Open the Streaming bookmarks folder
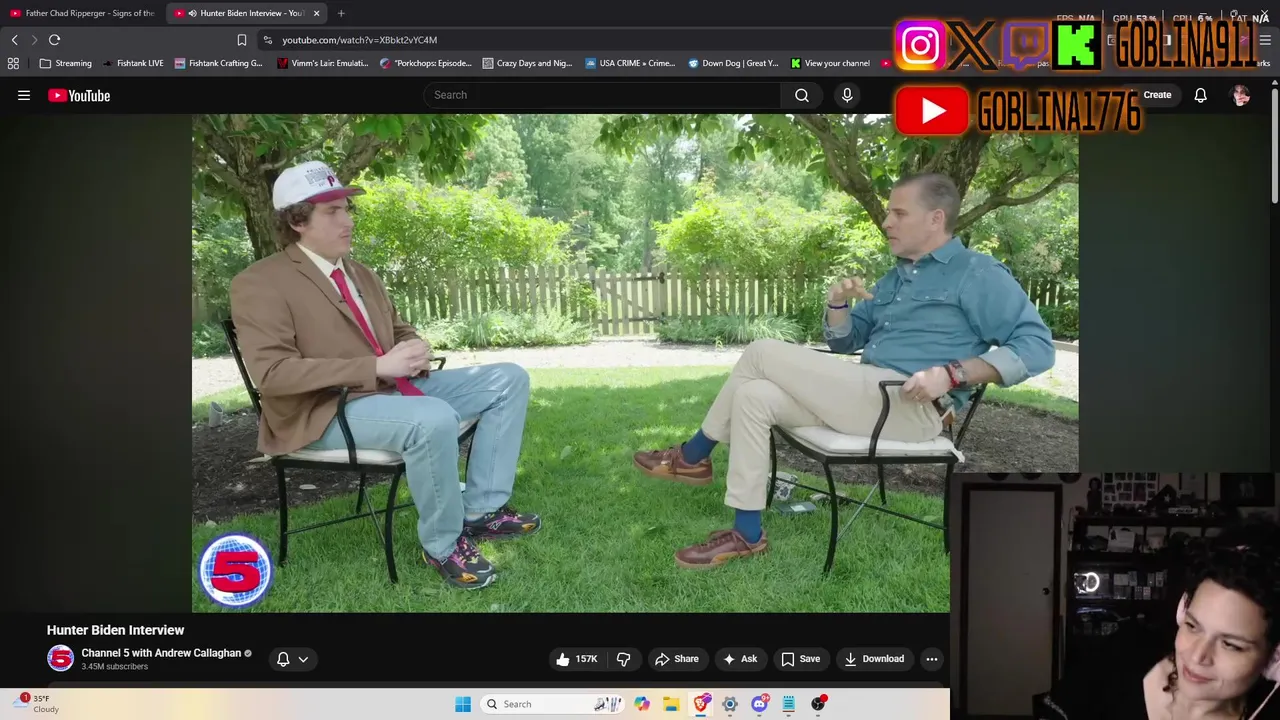 click(x=65, y=63)
